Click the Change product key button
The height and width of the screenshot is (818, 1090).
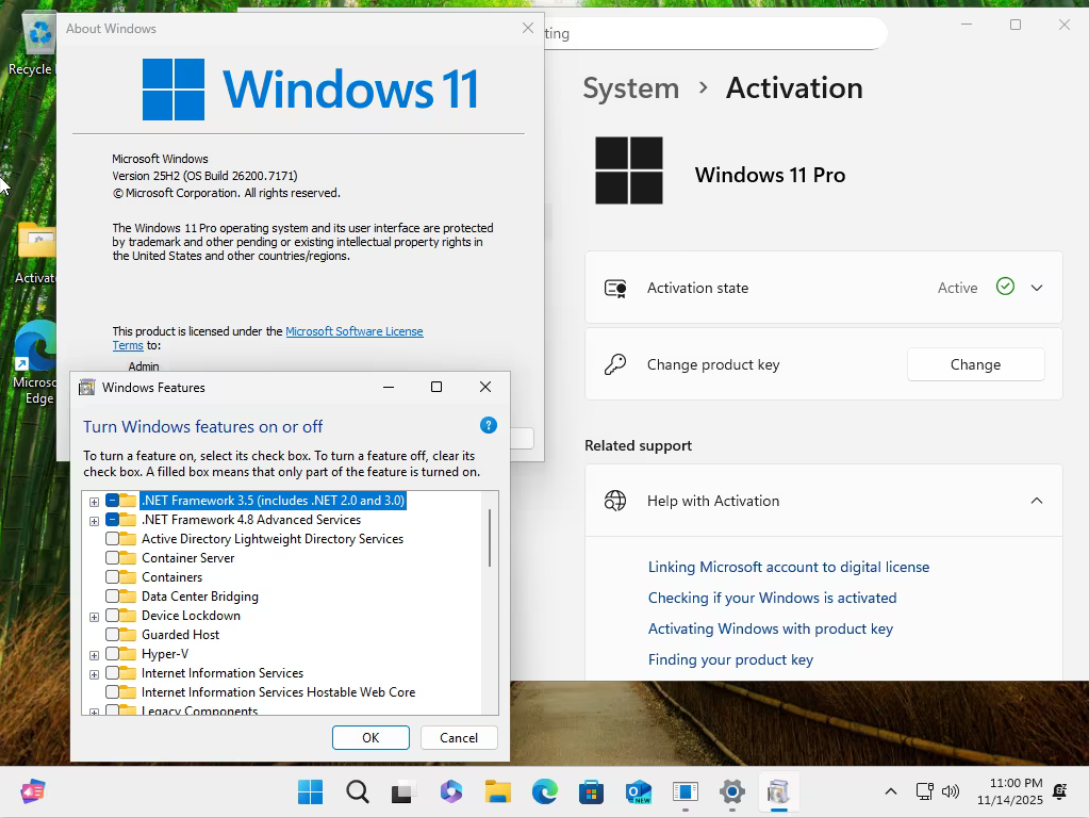[975, 365]
